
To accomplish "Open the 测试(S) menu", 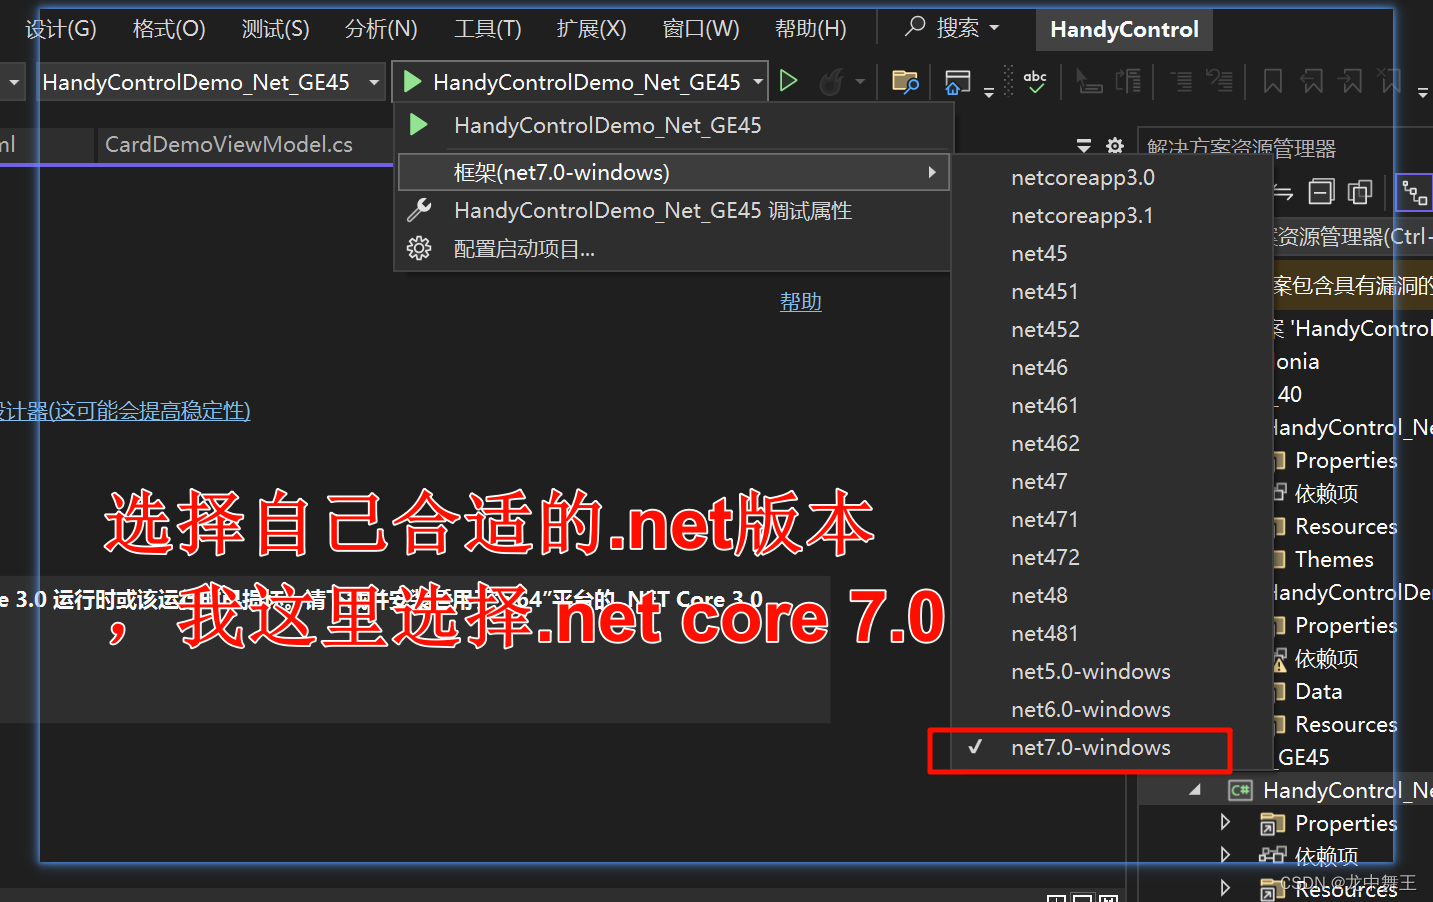I will click(275, 29).
